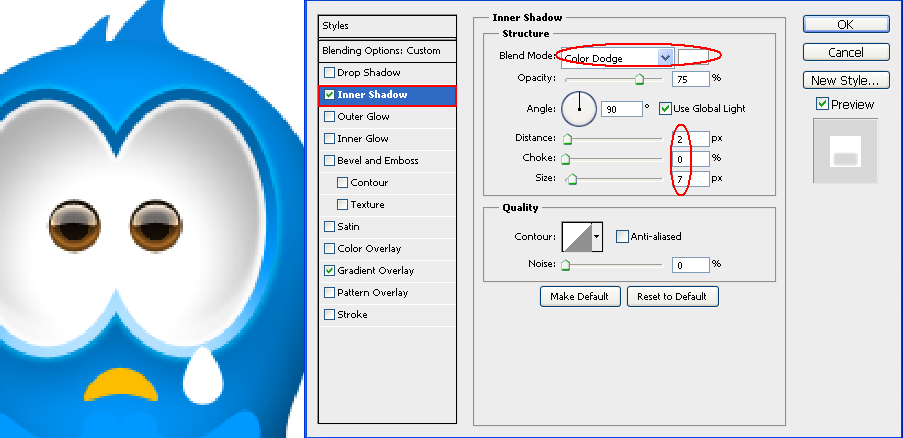Enable the Inner Glow checkbox
903x438 pixels.
click(329, 139)
